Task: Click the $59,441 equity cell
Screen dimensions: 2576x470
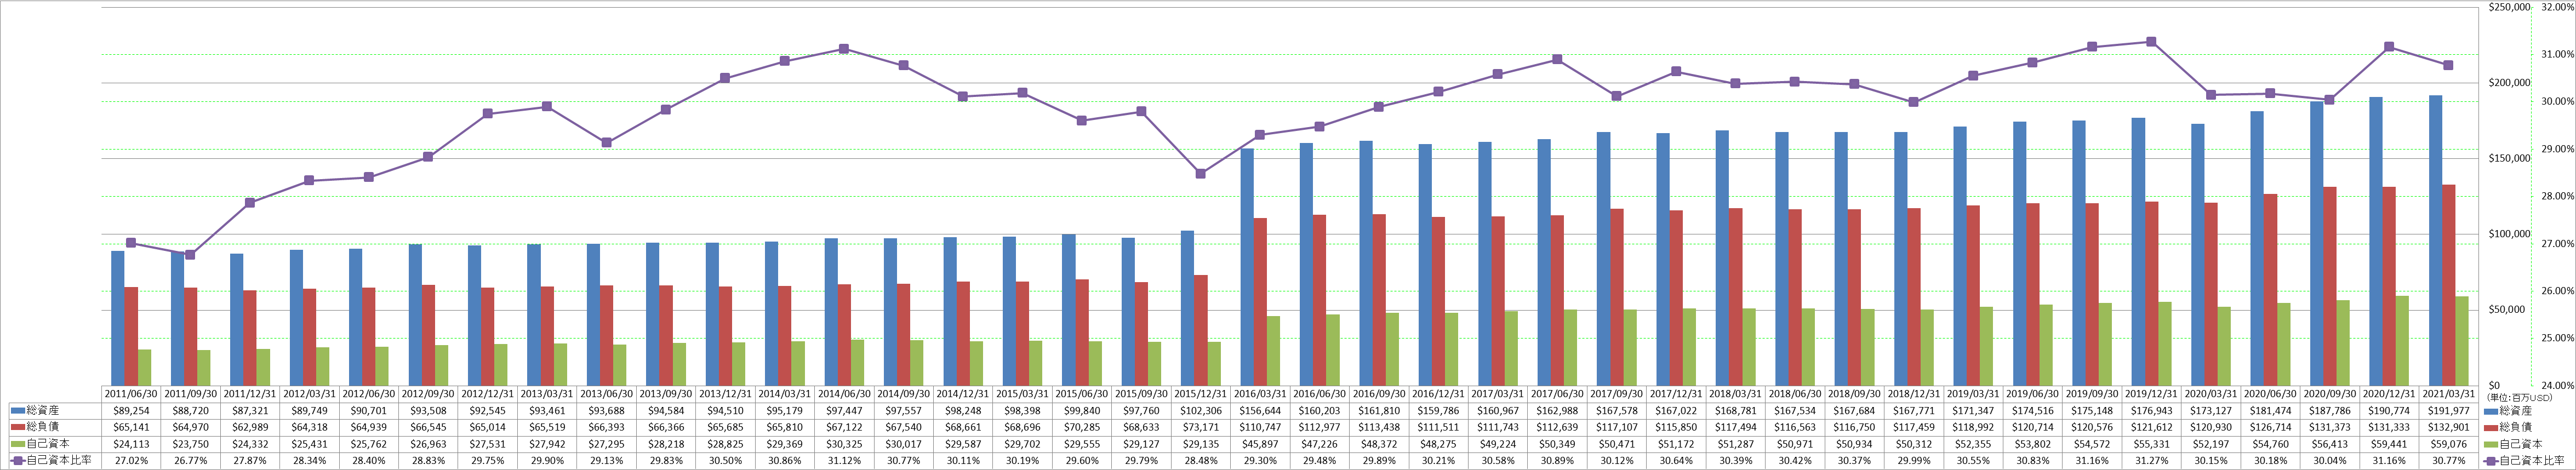Action: 2390,444
